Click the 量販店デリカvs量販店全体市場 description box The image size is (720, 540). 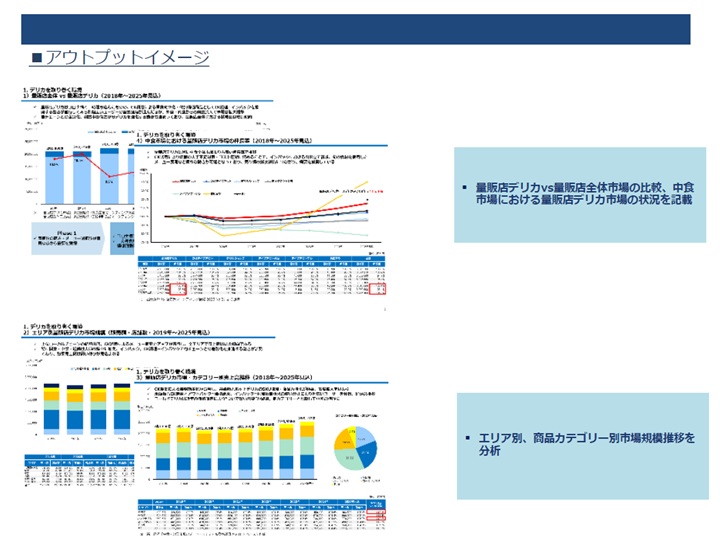tap(580, 195)
